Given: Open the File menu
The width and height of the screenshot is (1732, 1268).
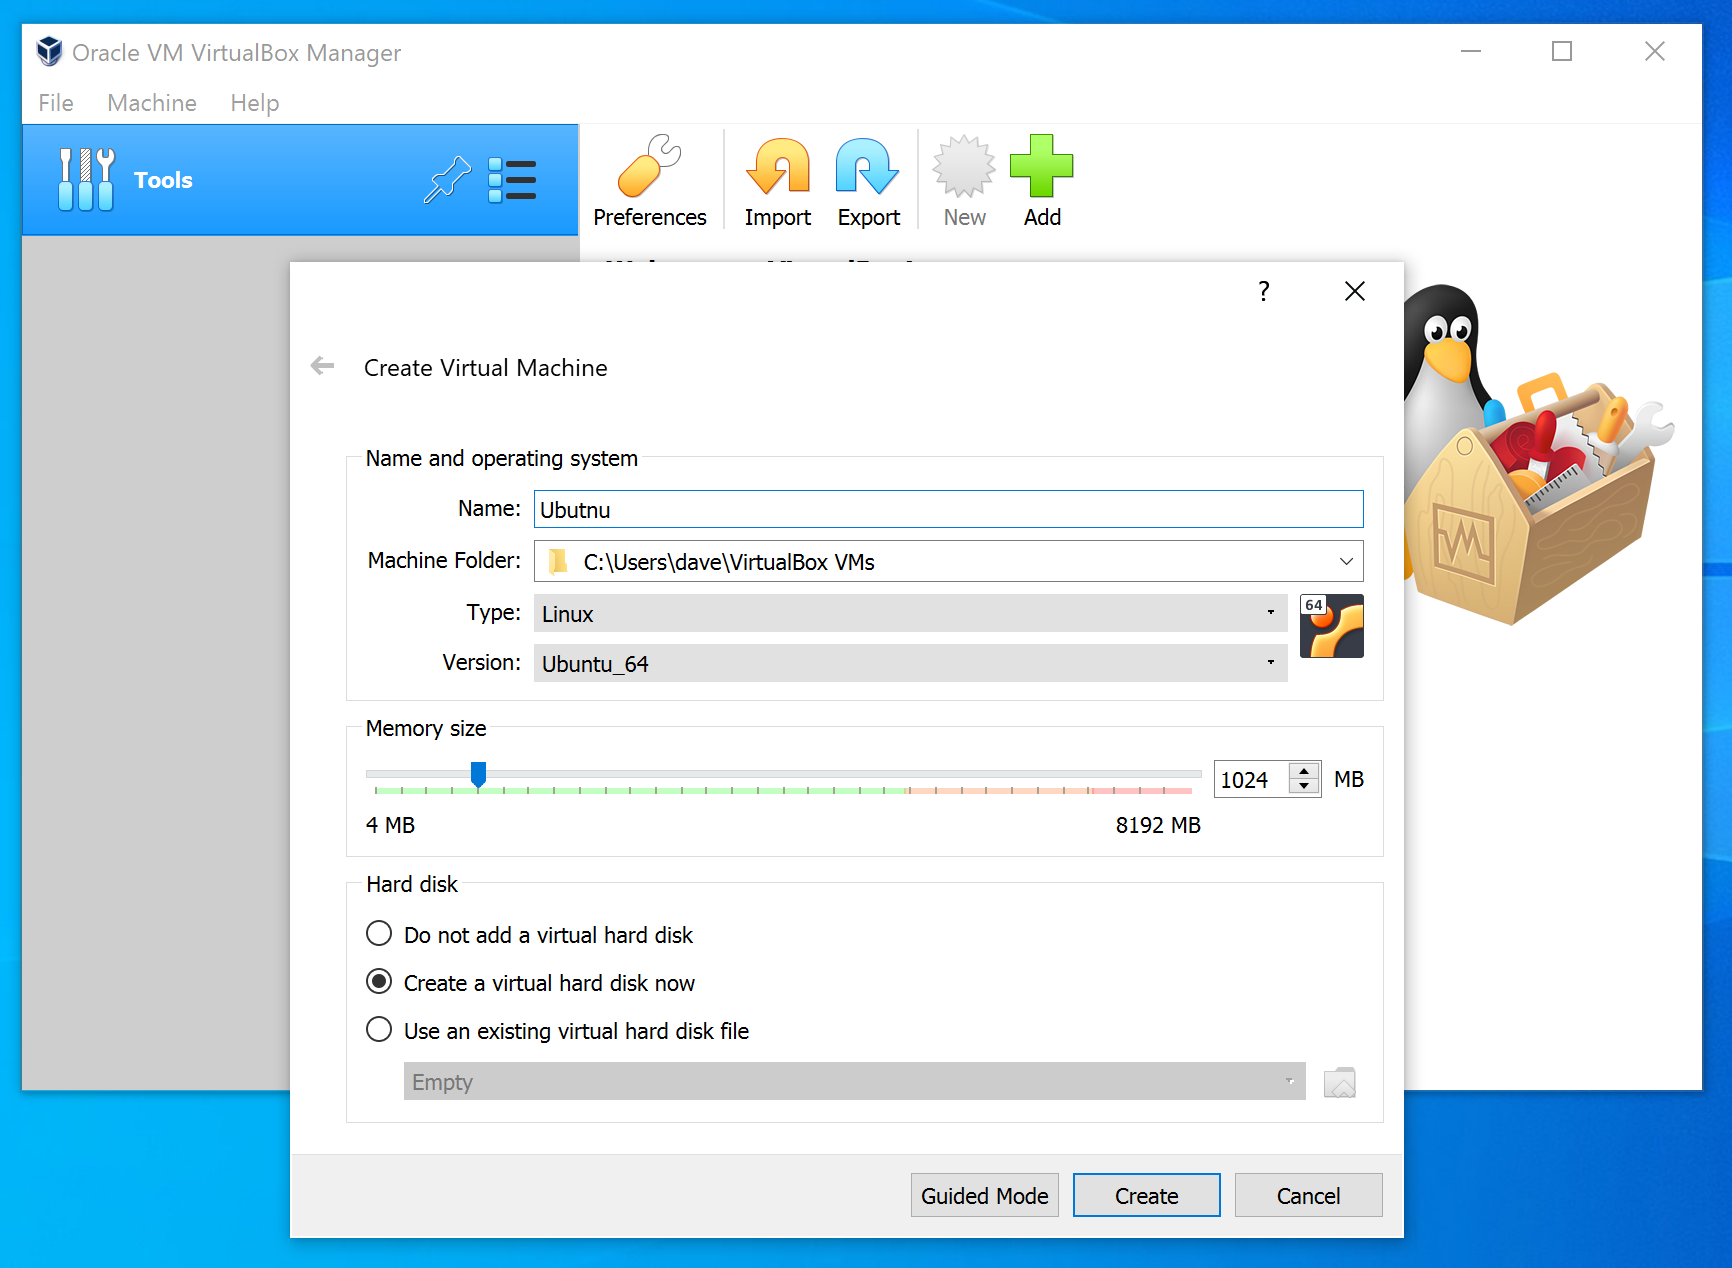Looking at the screenshot, I should coord(56,103).
